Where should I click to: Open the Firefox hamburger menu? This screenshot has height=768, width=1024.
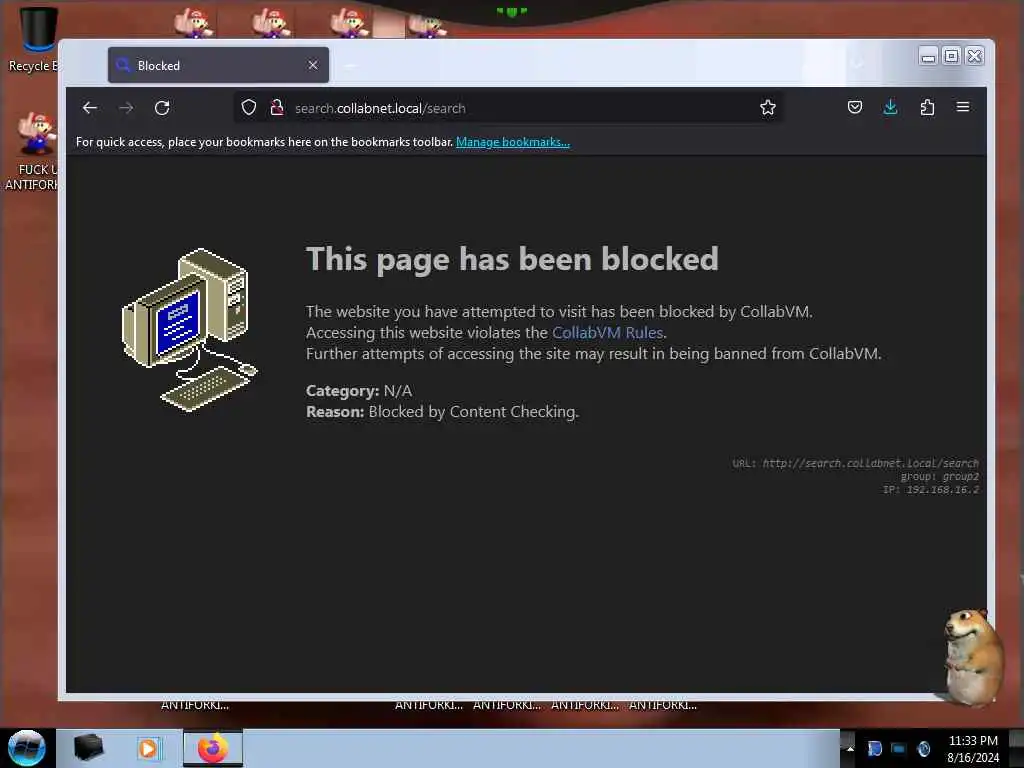pos(963,106)
